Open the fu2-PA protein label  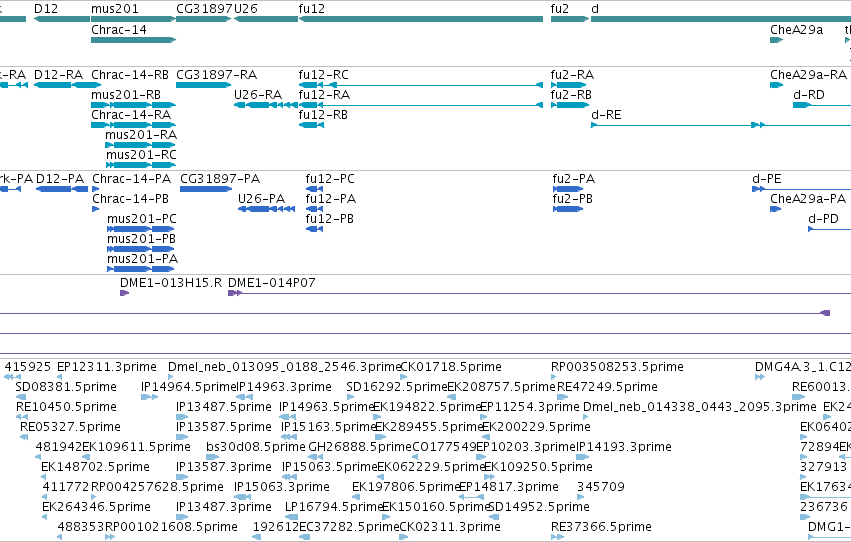pyautogui.click(x=574, y=179)
